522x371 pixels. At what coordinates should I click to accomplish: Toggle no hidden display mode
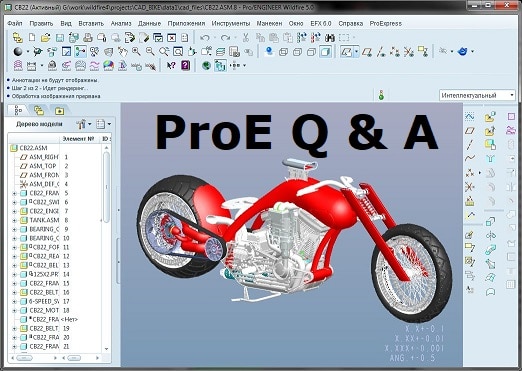[311, 52]
